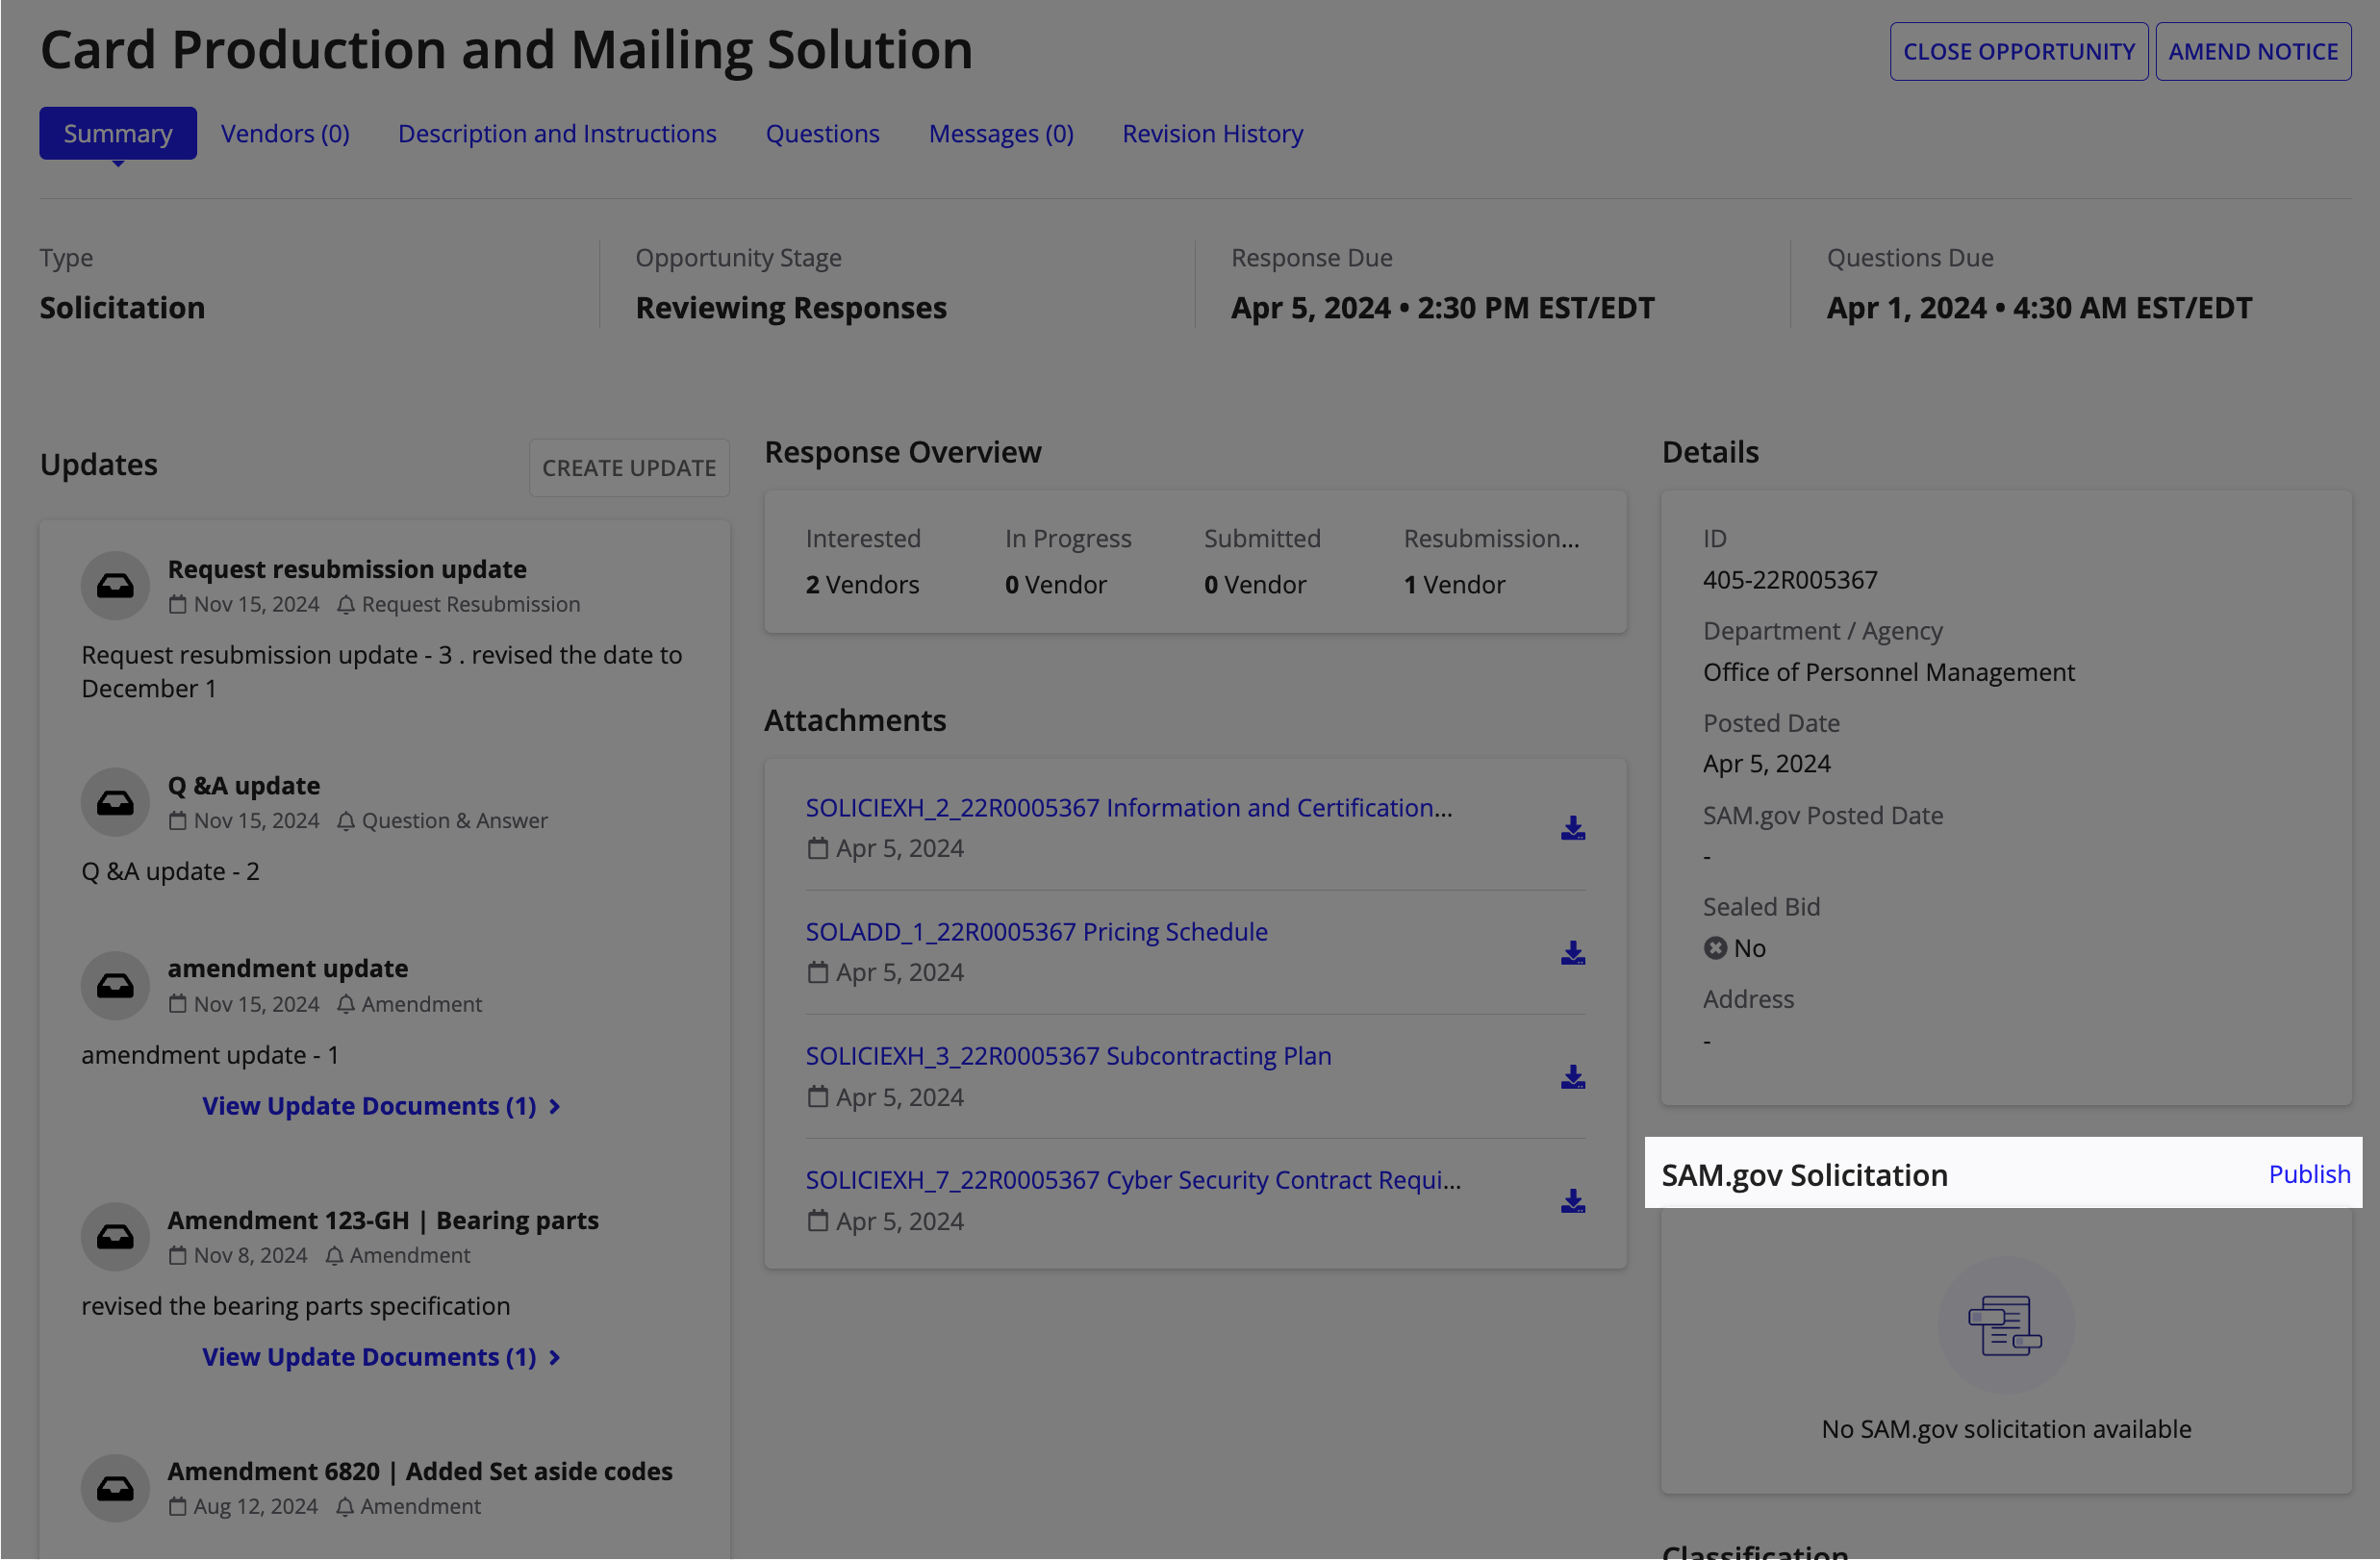Click the Amend Notice button
2380x1560 pixels.
click(2253, 51)
